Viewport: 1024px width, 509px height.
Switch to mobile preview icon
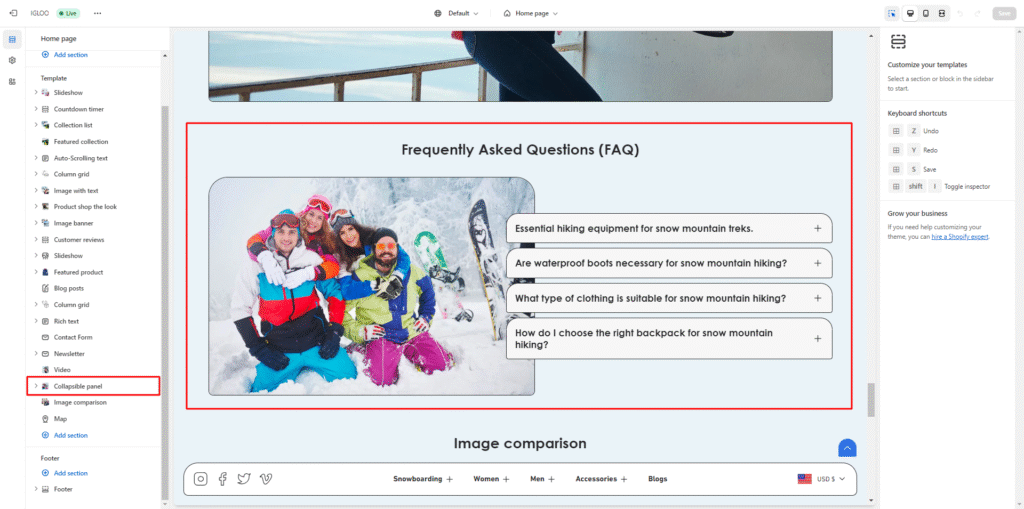coord(926,13)
